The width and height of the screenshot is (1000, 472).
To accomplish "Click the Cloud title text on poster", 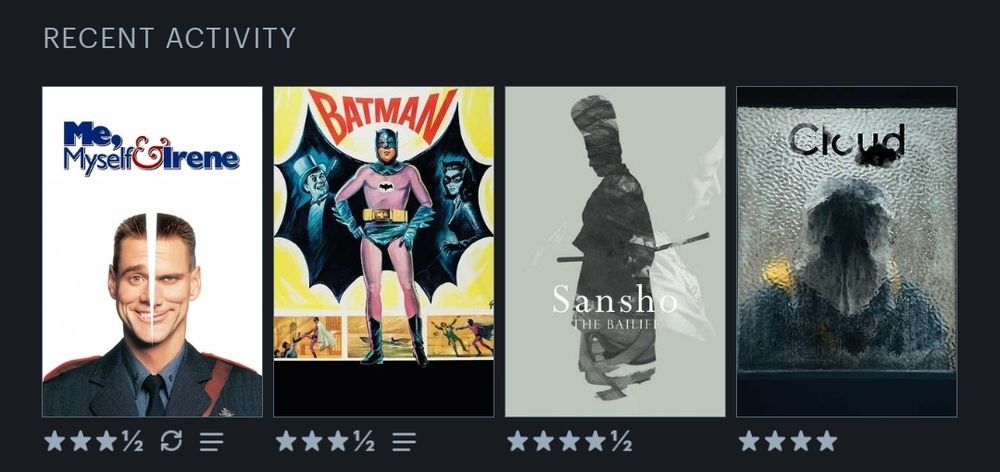I will click(847, 142).
